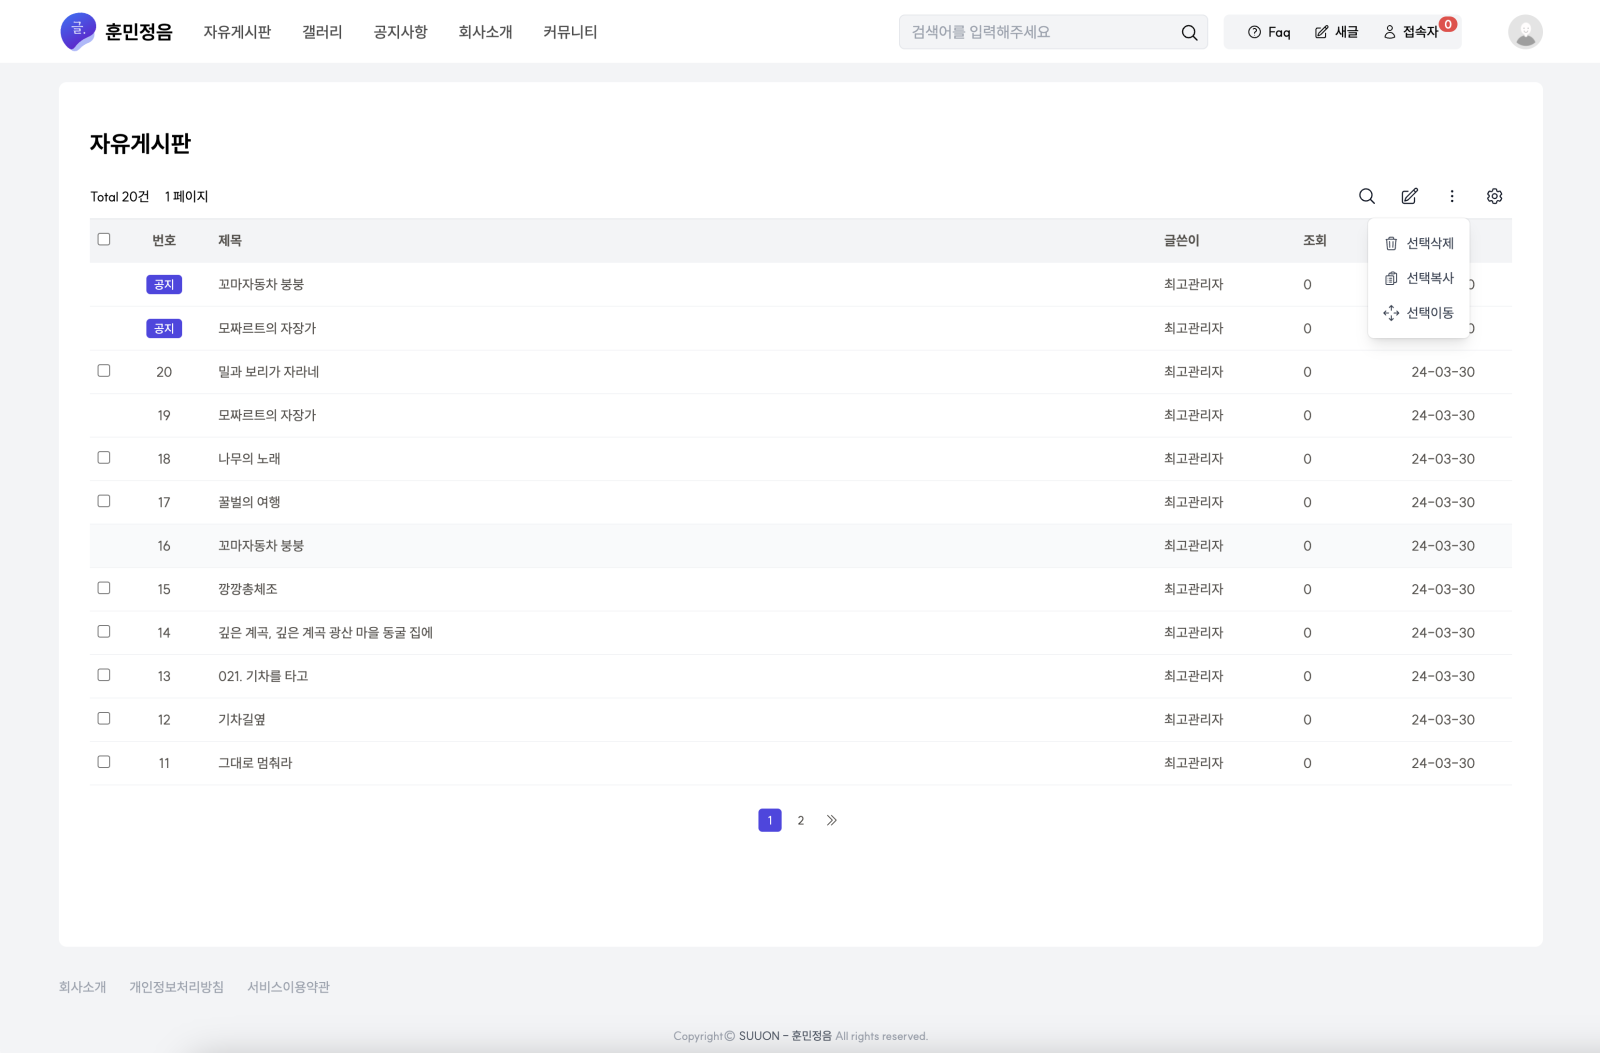Open Faq help link
Viewport: 1600px width, 1053px height.
tap(1269, 32)
